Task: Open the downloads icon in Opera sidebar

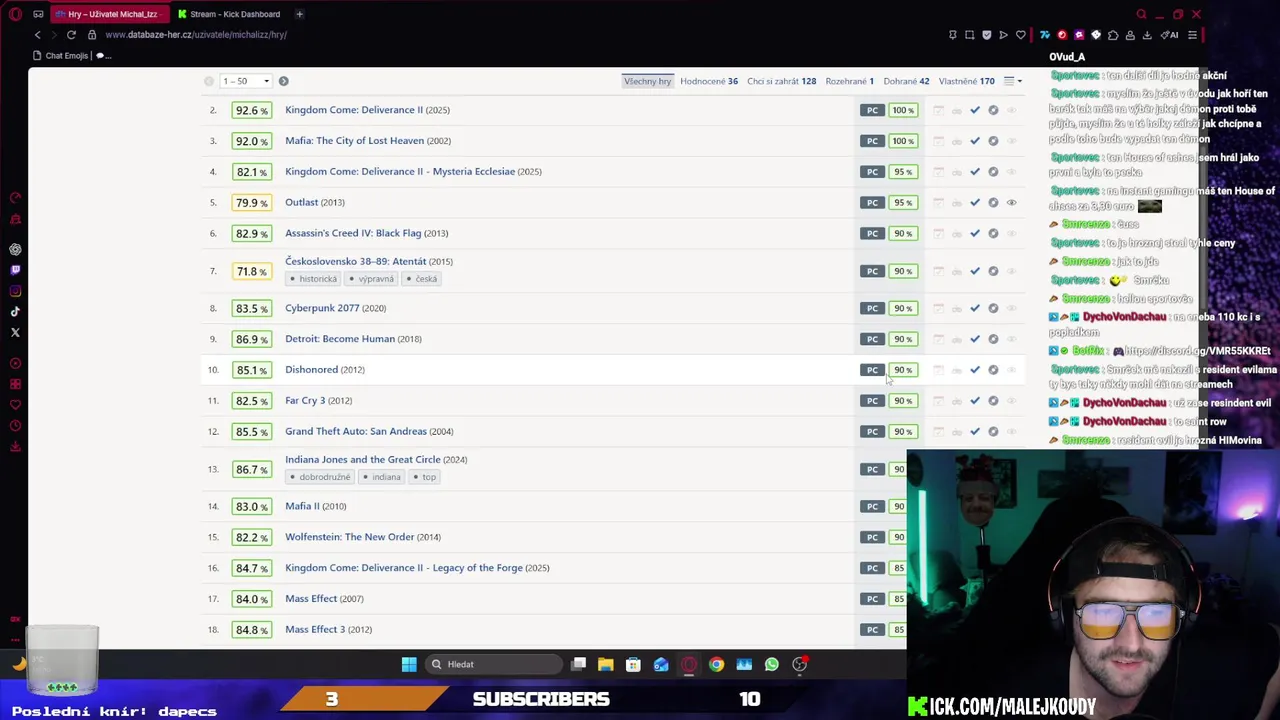Action: pos(15,447)
